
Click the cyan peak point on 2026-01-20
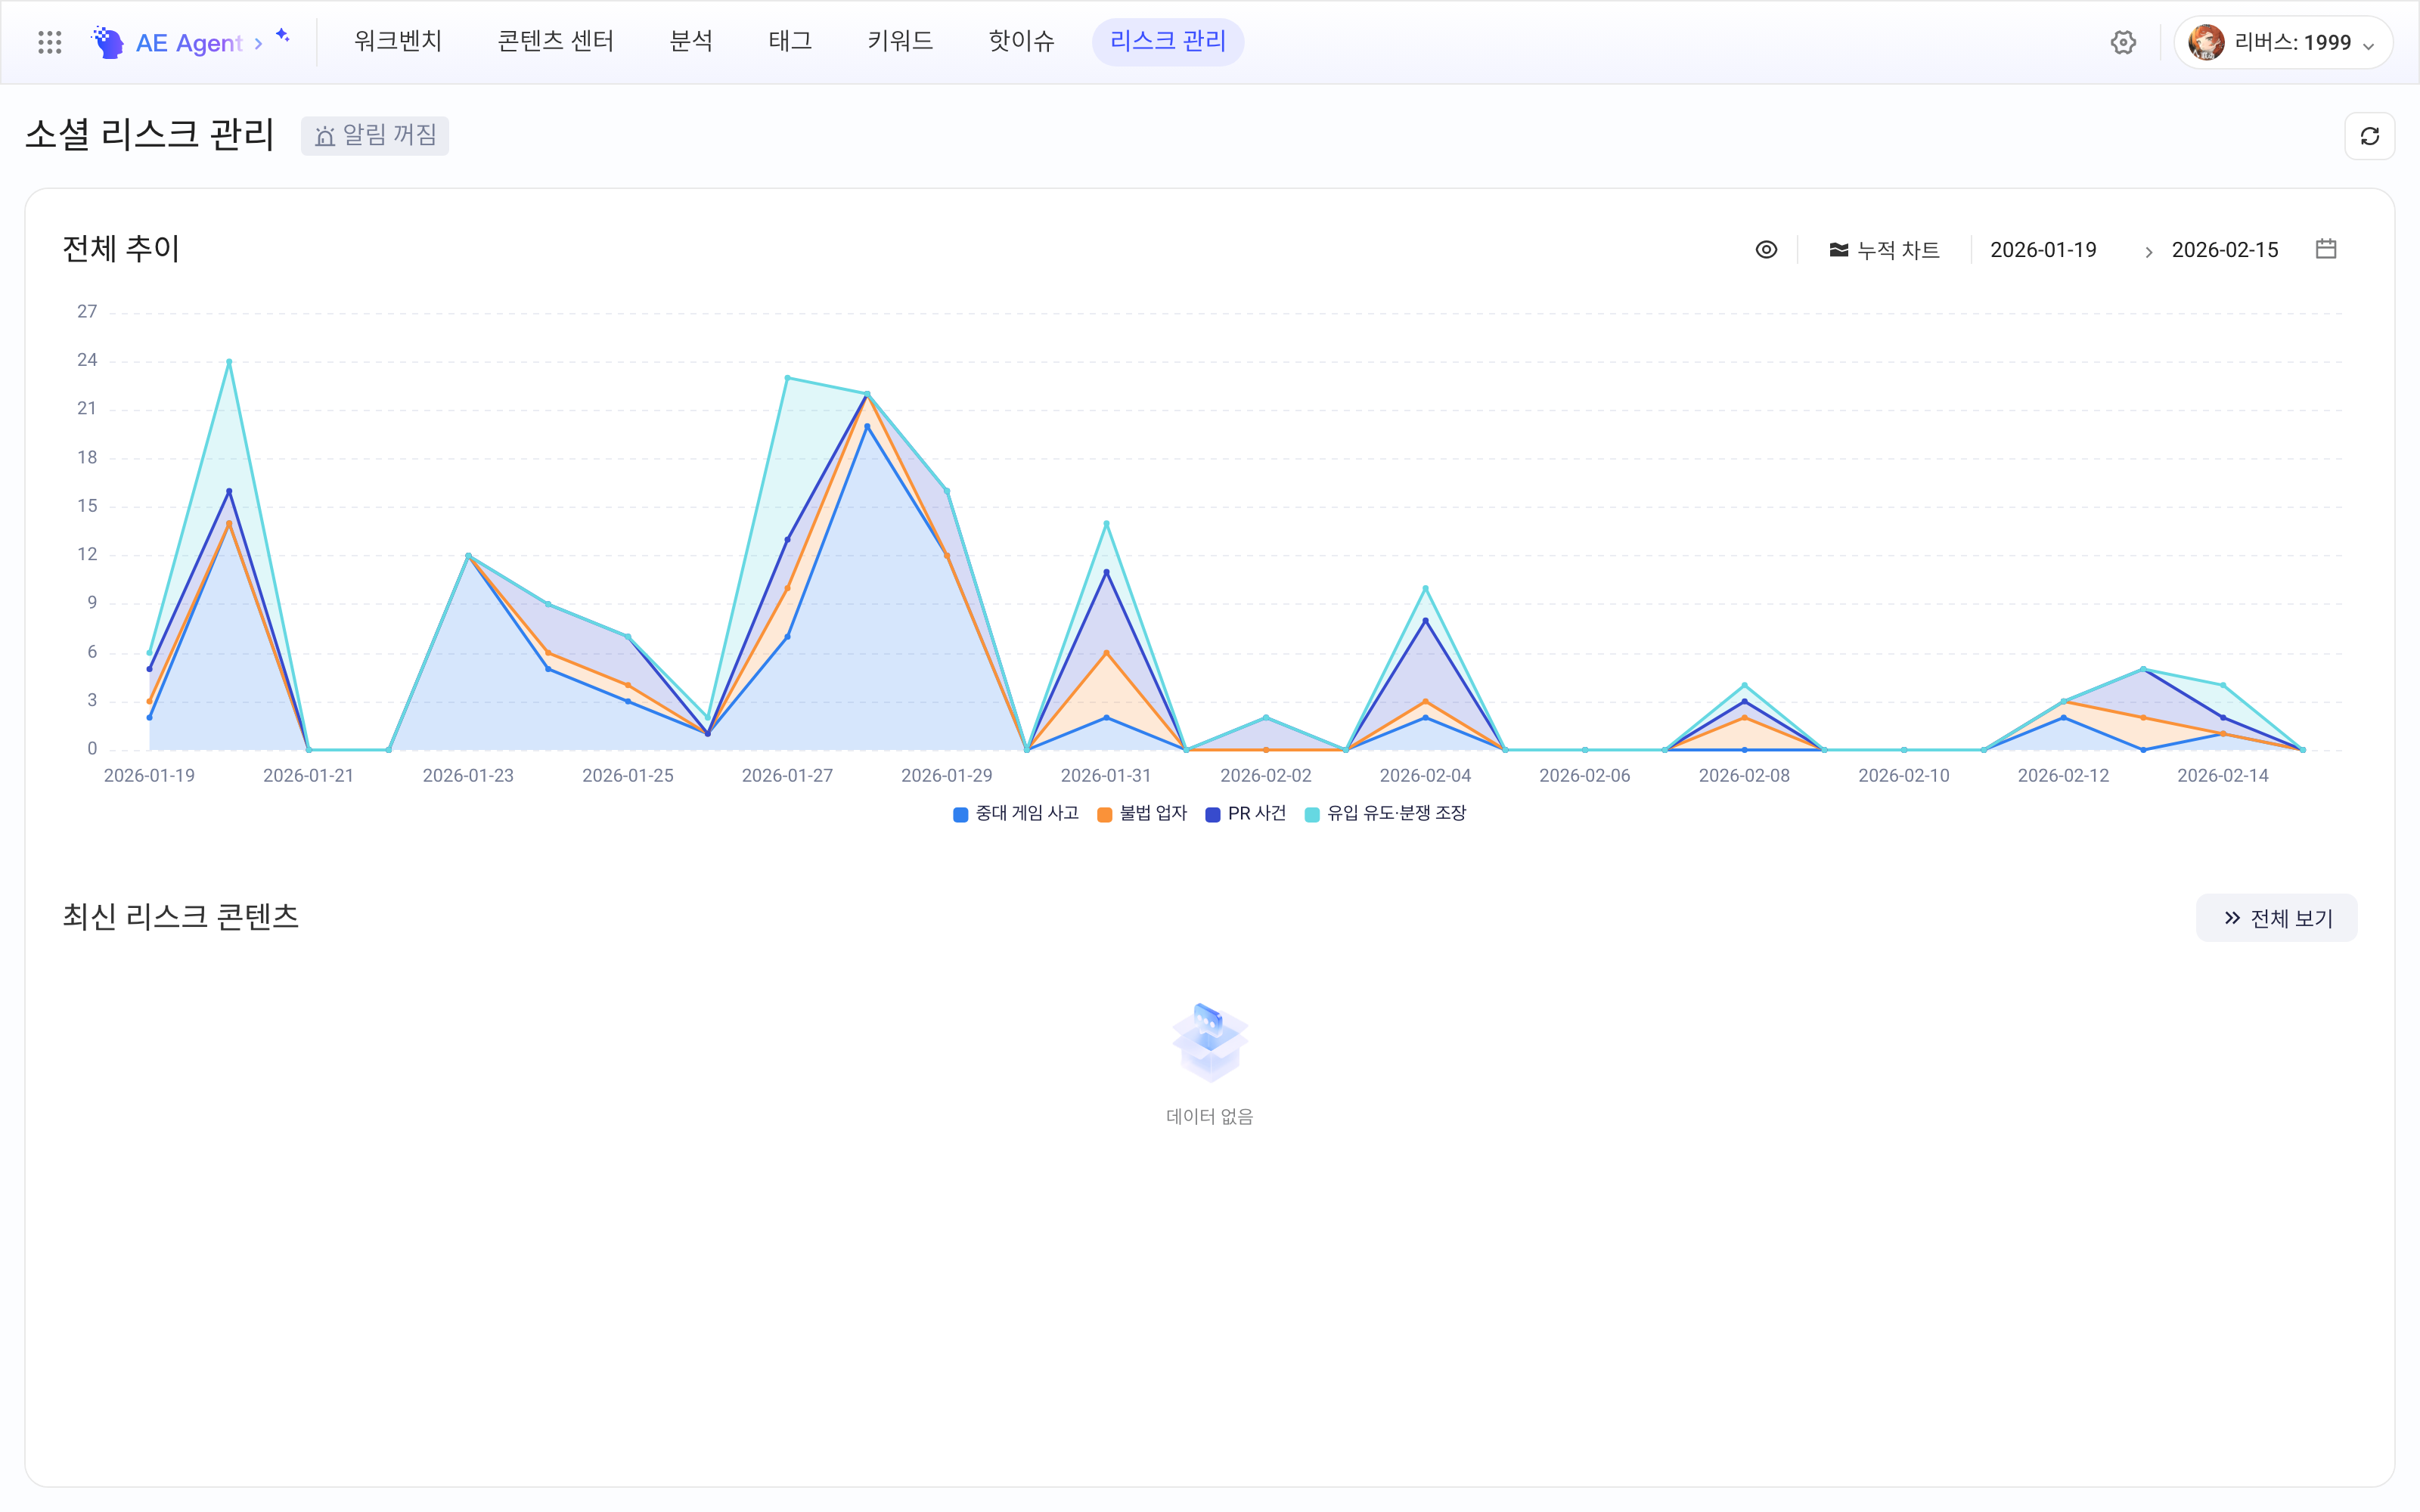pyautogui.click(x=229, y=362)
